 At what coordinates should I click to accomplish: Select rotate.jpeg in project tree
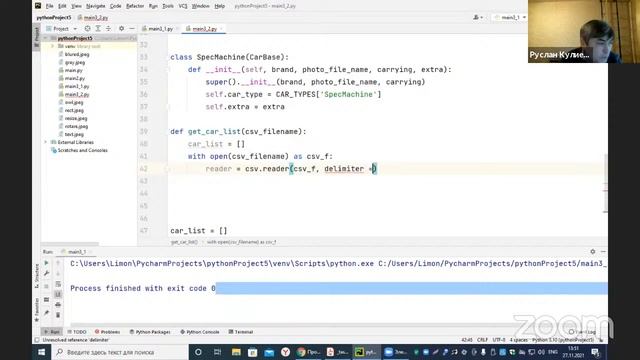tap(76, 126)
